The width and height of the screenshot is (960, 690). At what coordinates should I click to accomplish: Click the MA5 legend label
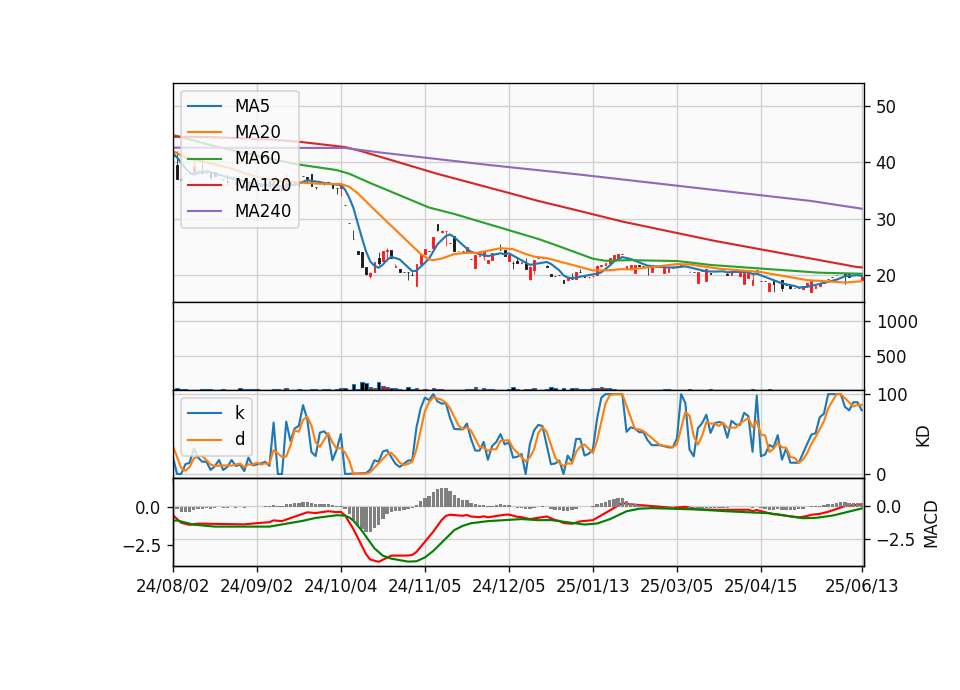[252, 106]
